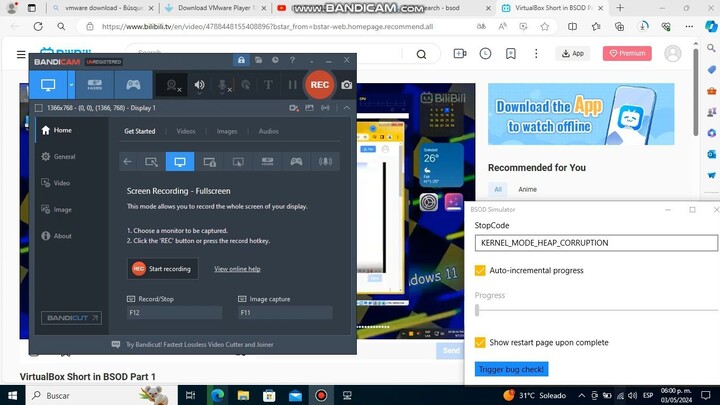Click Download the App banner
Screen dimensions: 720x405
click(581, 114)
